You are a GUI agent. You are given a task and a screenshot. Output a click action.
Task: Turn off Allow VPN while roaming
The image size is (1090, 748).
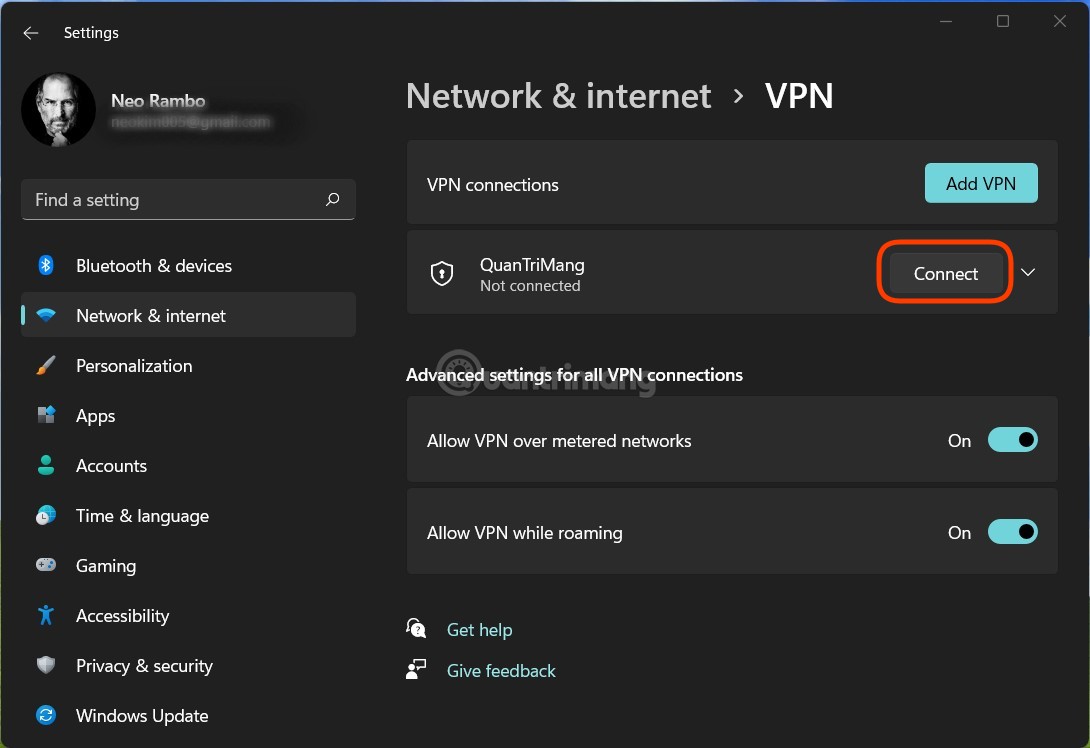point(1012,532)
